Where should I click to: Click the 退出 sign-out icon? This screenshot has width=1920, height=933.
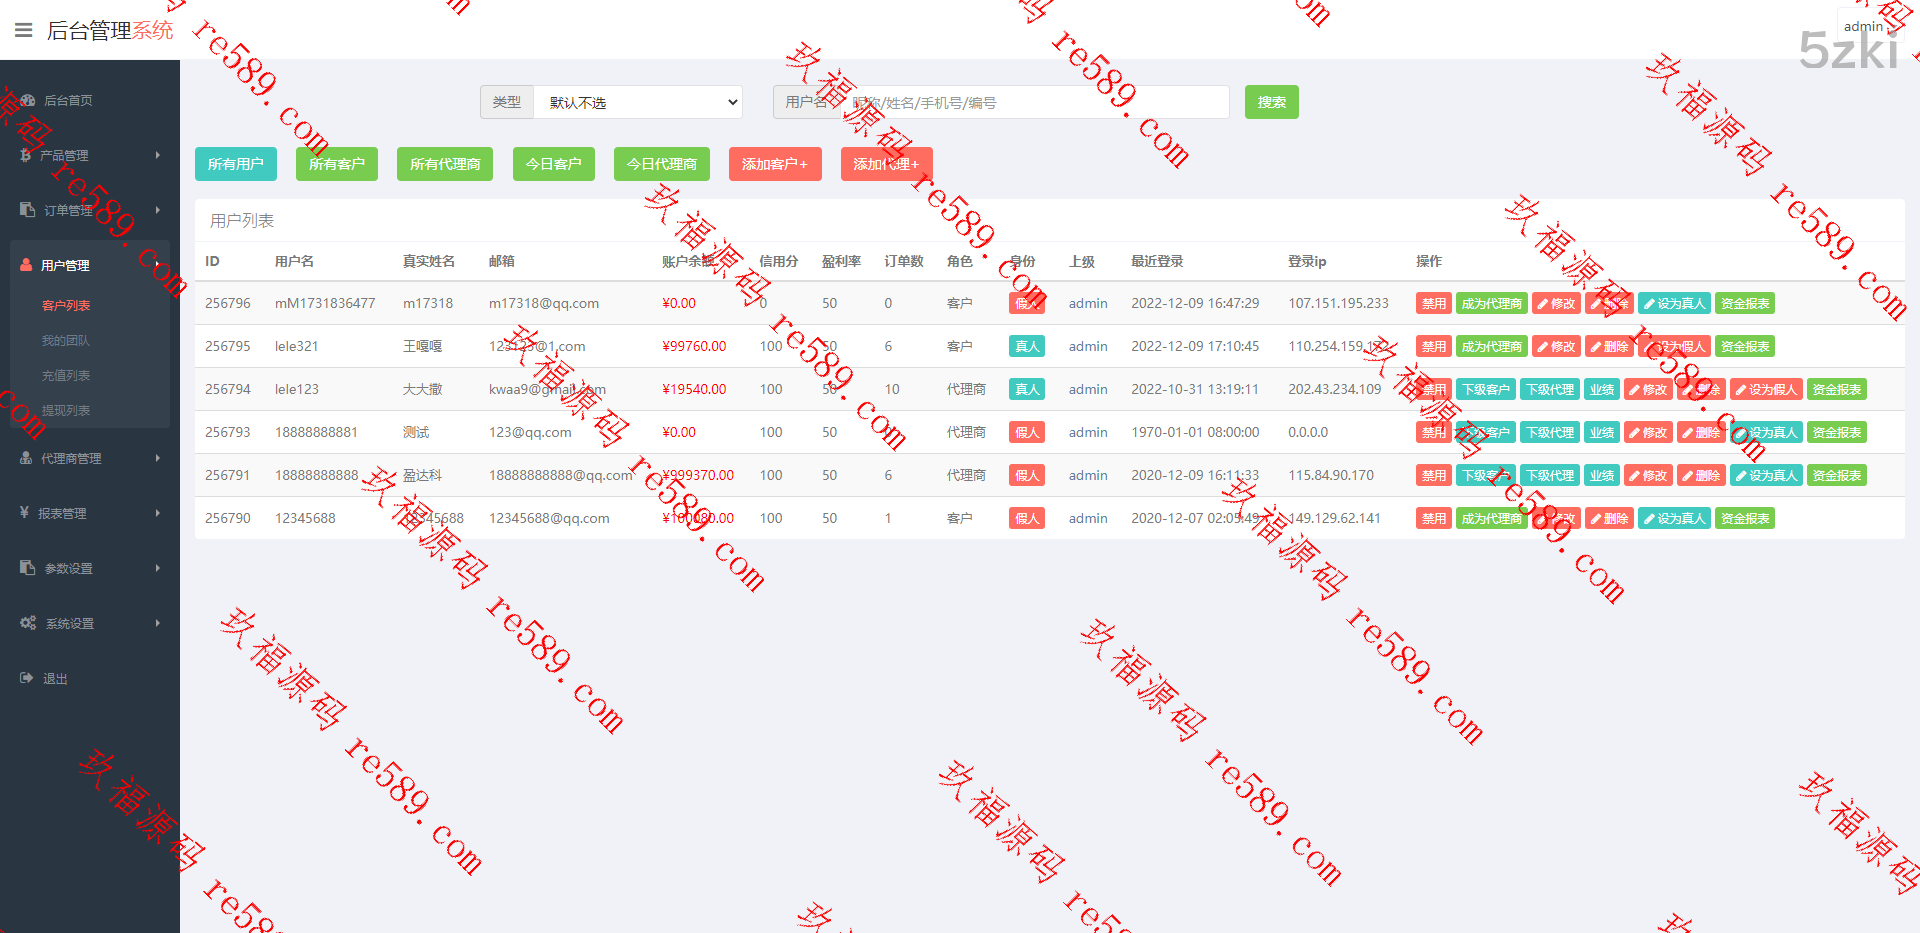27,678
